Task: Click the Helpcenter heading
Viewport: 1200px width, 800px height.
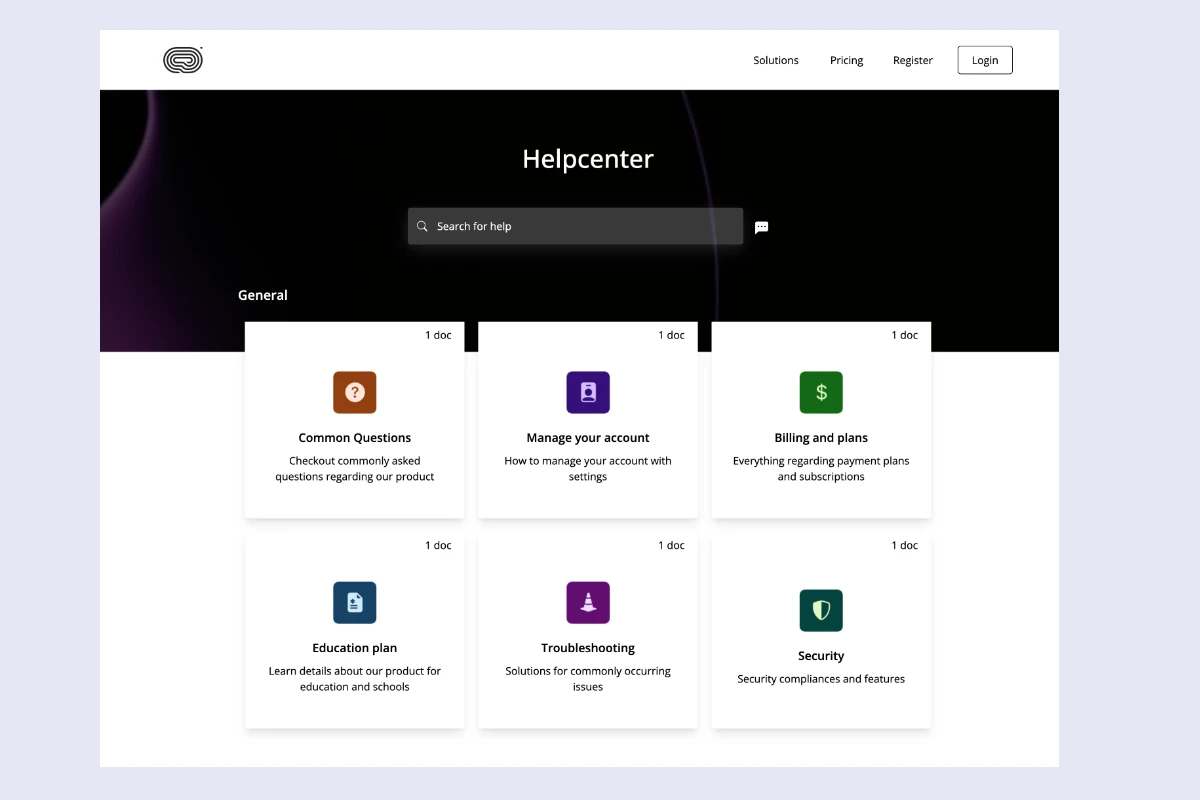Action: click(x=588, y=159)
